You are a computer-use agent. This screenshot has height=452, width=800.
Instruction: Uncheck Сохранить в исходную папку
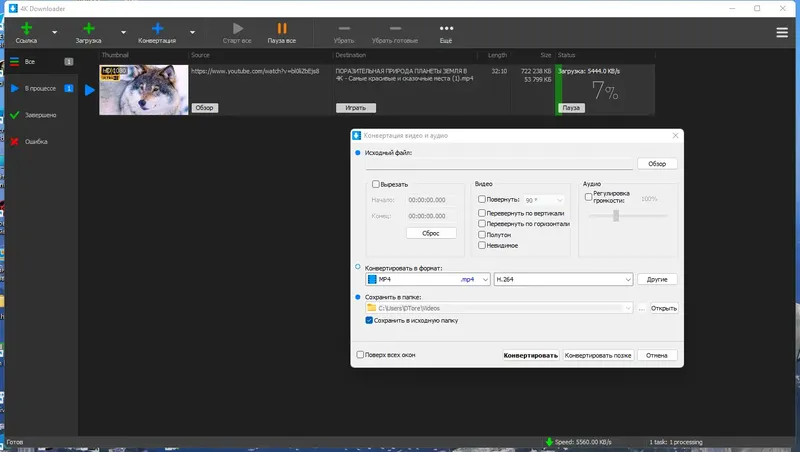pyautogui.click(x=369, y=320)
